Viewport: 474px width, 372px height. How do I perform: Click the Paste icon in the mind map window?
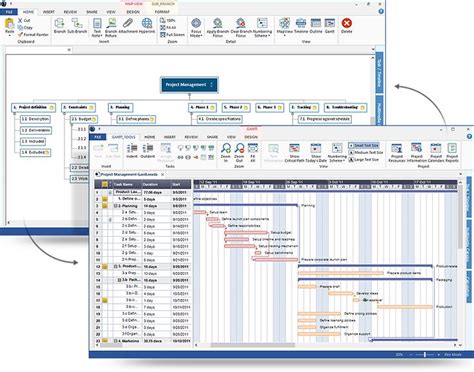click(10, 26)
